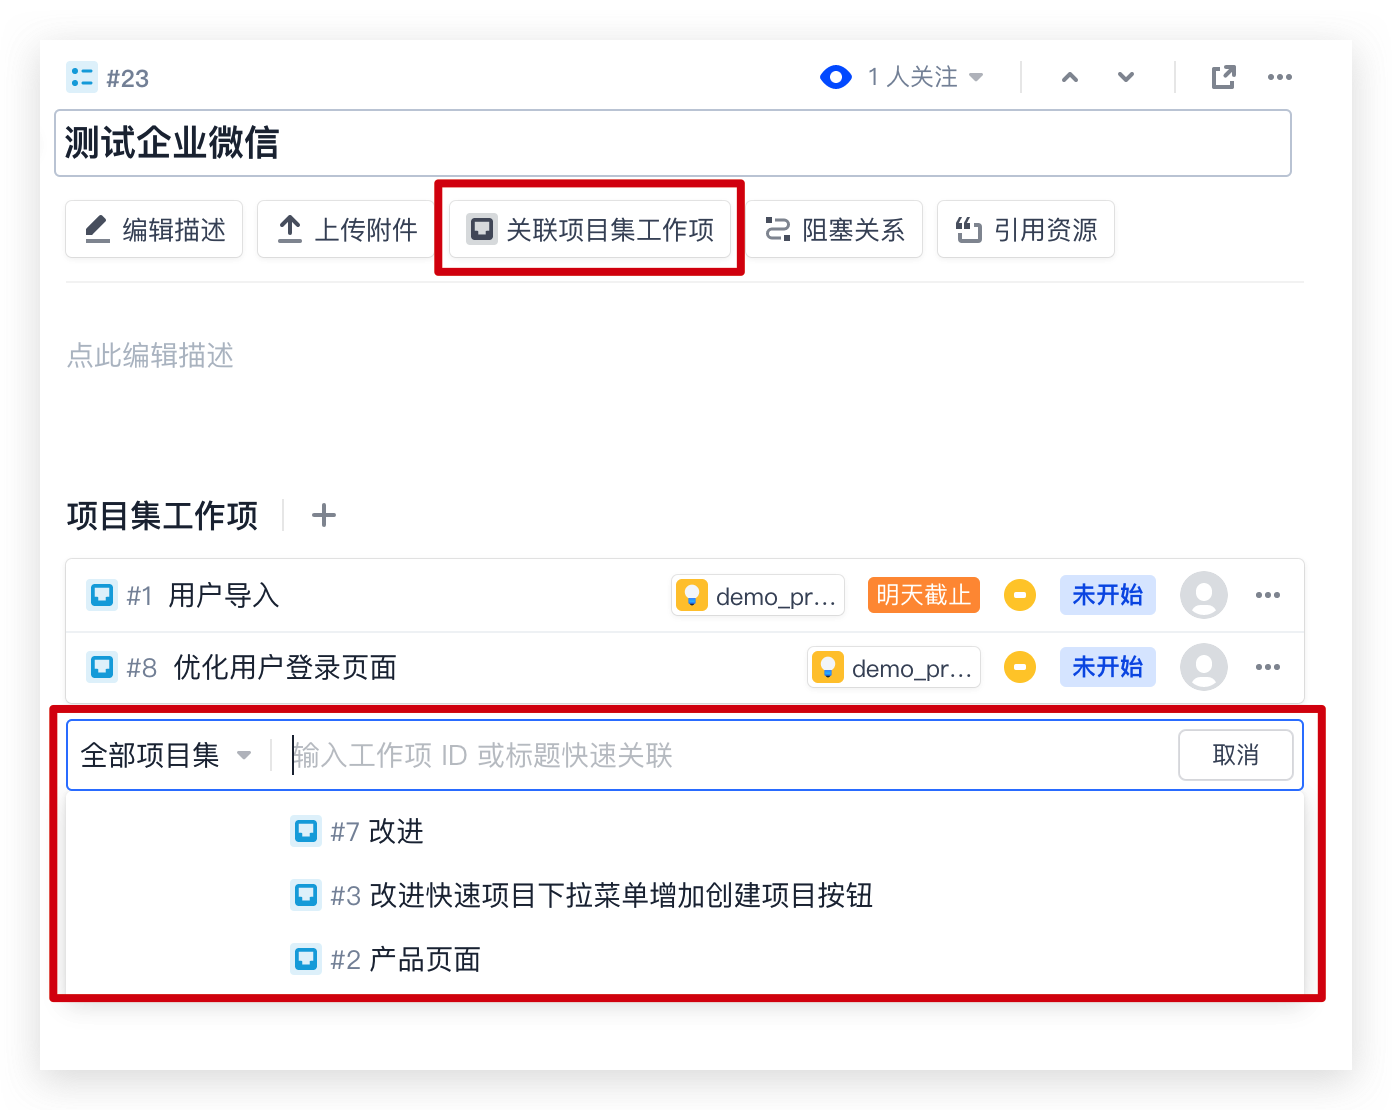Click the 关联项目集工作项 button

[590, 229]
